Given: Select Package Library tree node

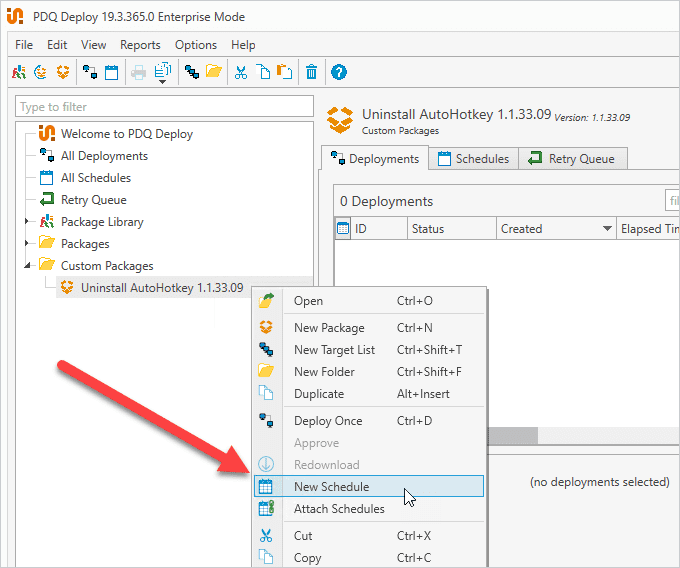Looking at the screenshot, I should click(102, 222).
